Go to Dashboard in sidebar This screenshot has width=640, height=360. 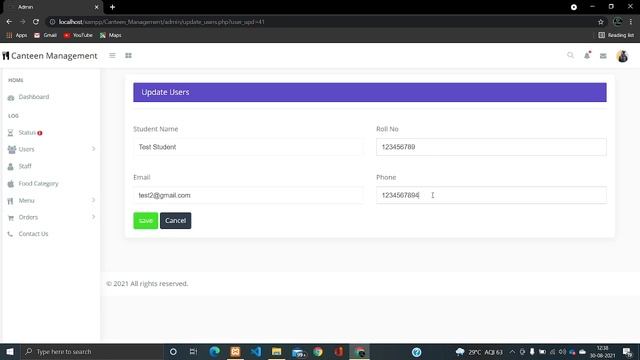[x=34, y=97]
